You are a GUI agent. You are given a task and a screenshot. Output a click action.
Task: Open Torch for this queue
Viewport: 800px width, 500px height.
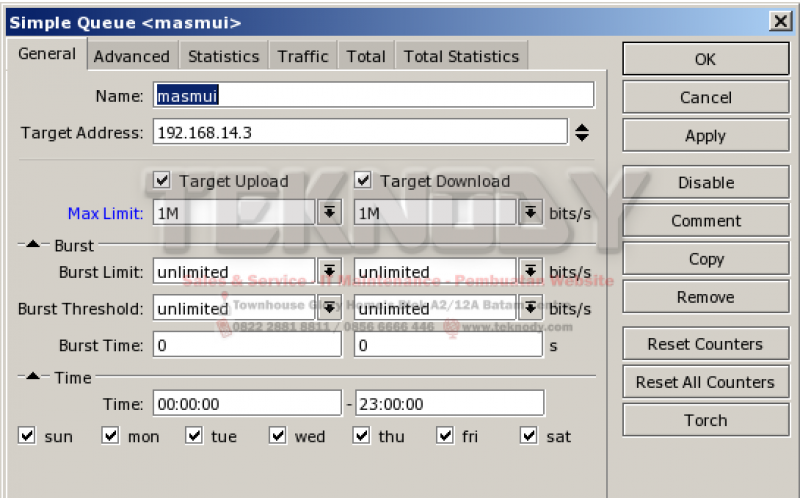point(706,420)
